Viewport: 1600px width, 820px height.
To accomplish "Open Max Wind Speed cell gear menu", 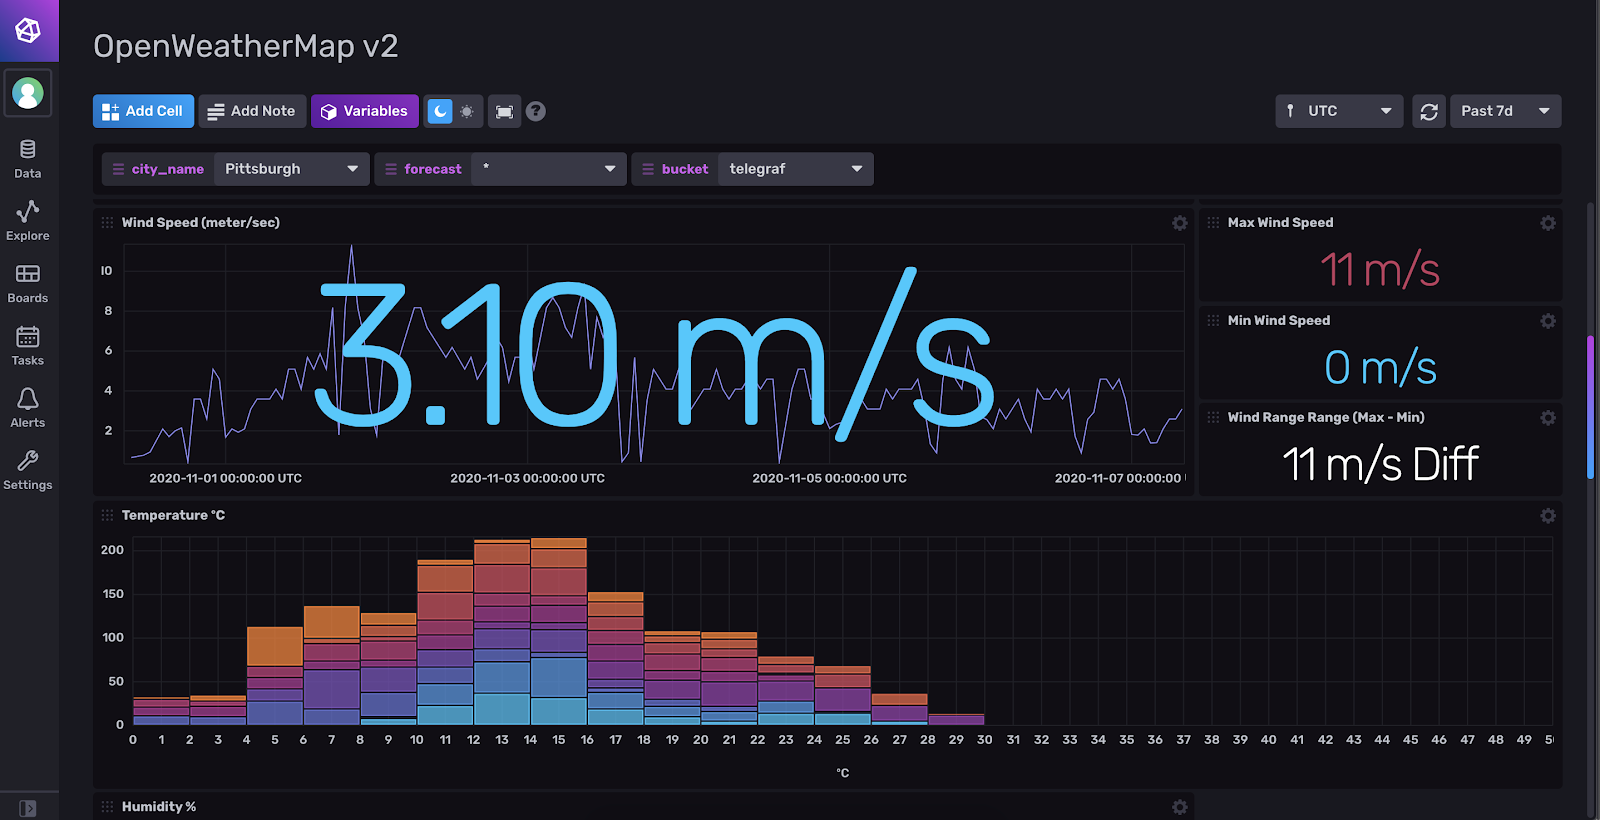I will pyautogui.click(x=1548, y=223).
